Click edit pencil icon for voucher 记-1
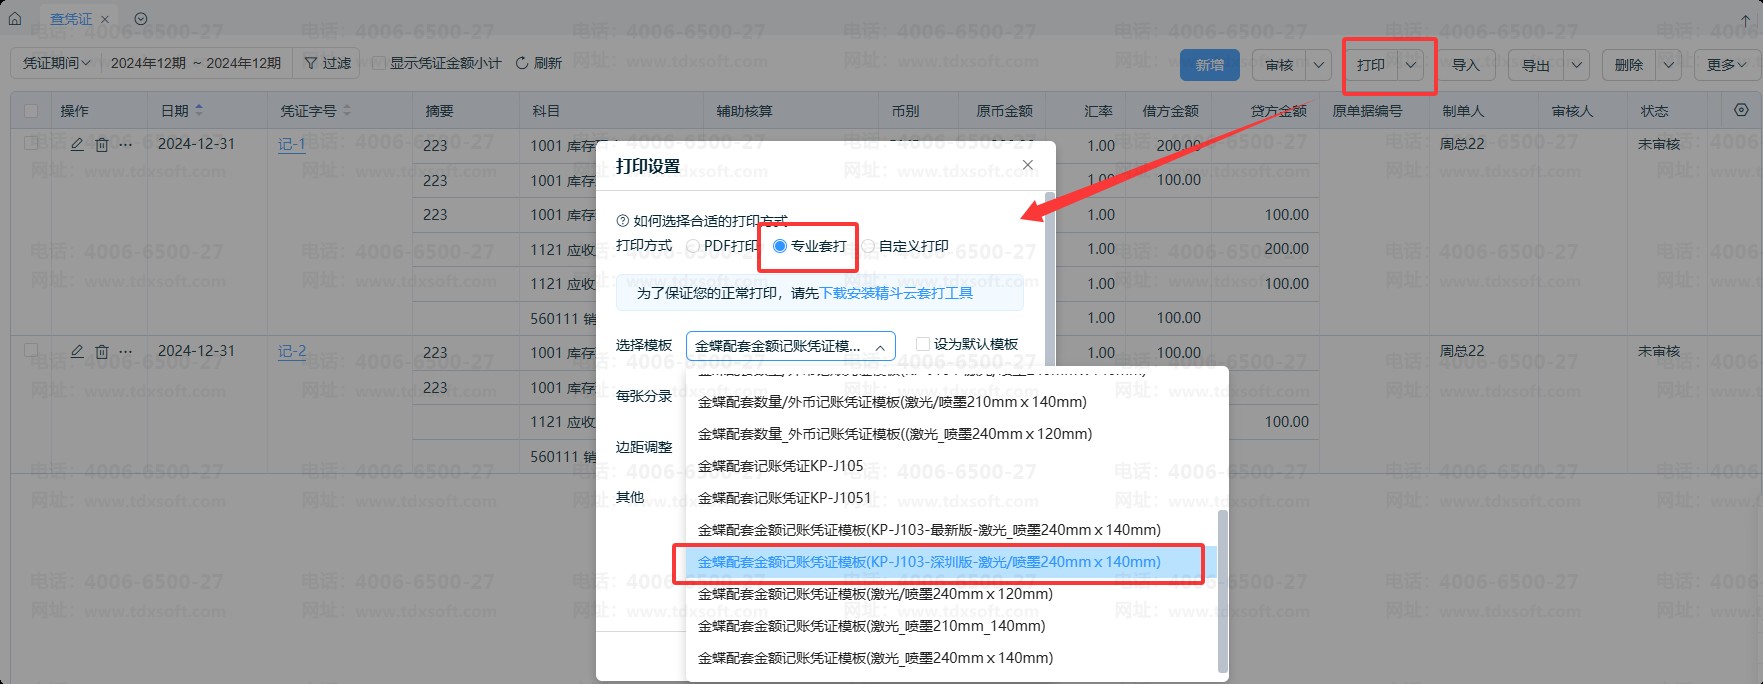This screenshot has height=684, width=1763. [x=77, y=144]
